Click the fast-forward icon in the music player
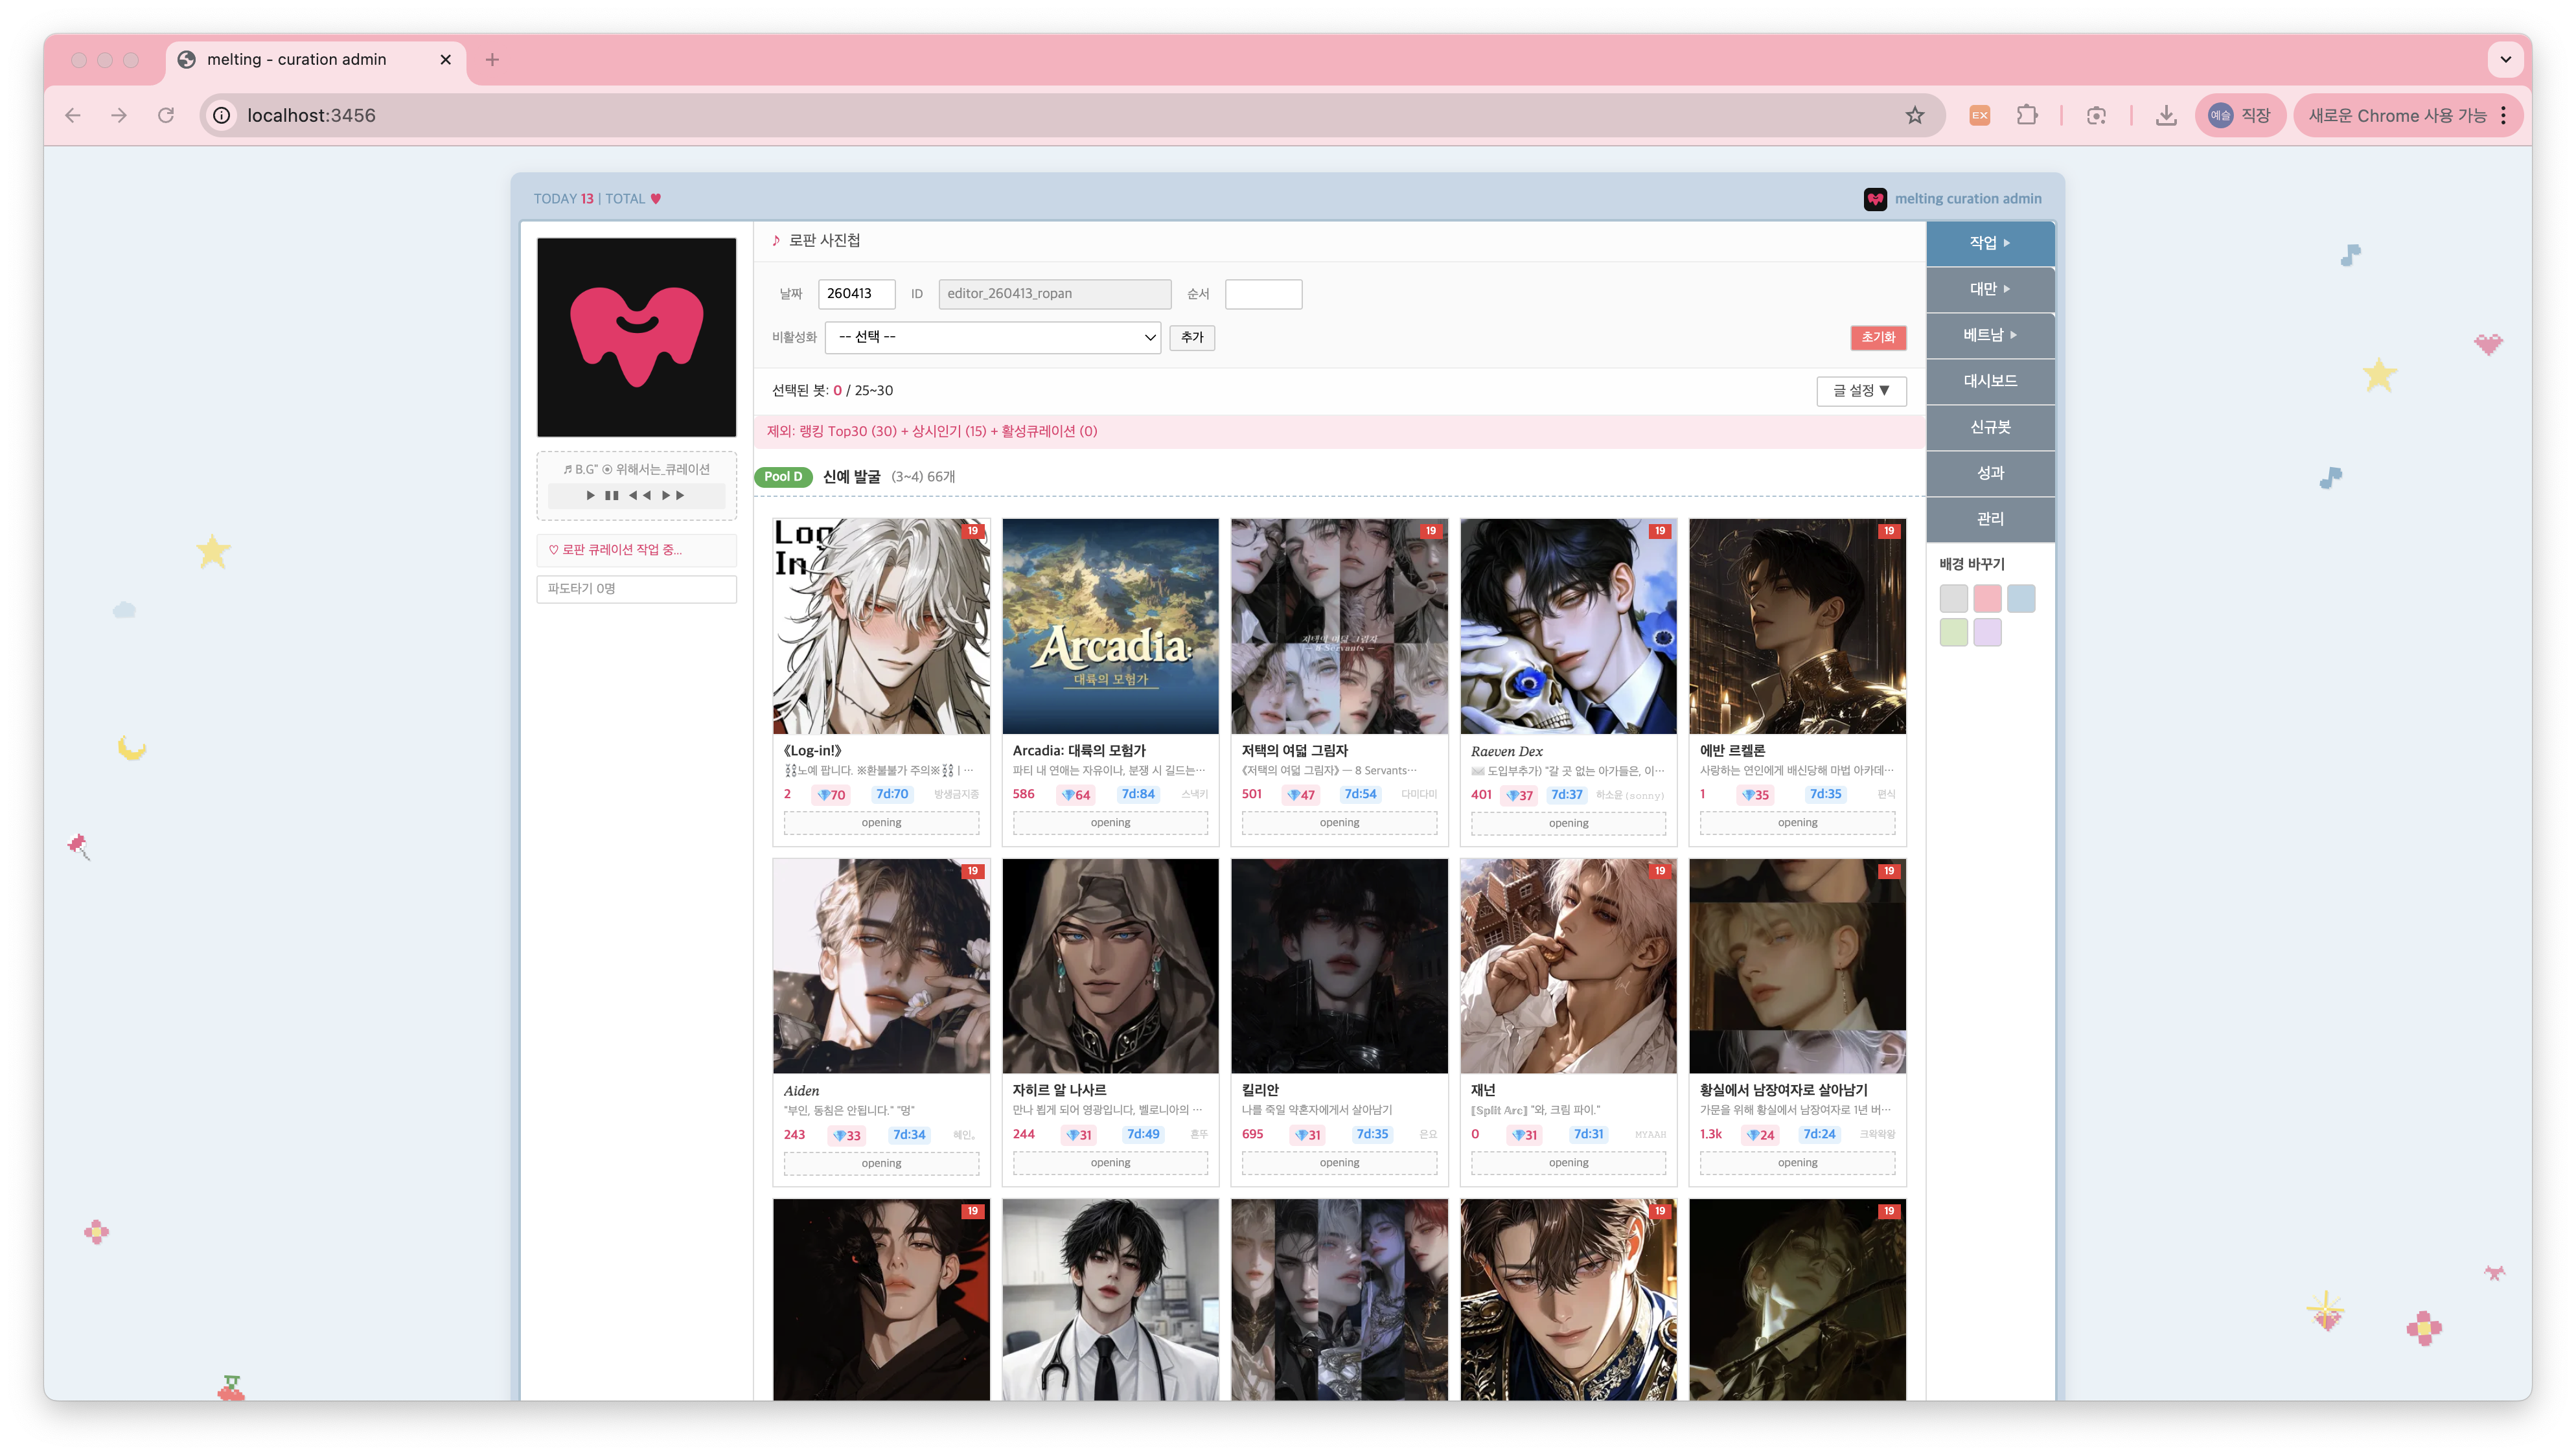The width and height of the screenshot is (2576, 1455). [673, 495]
